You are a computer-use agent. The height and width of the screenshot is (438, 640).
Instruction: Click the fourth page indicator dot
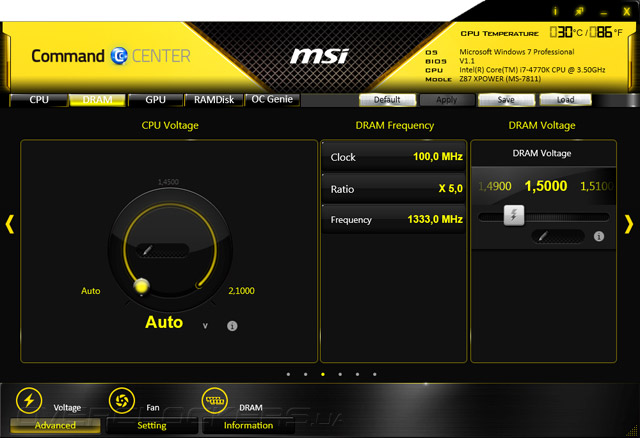pyautogui.click(x=340, y=374)
